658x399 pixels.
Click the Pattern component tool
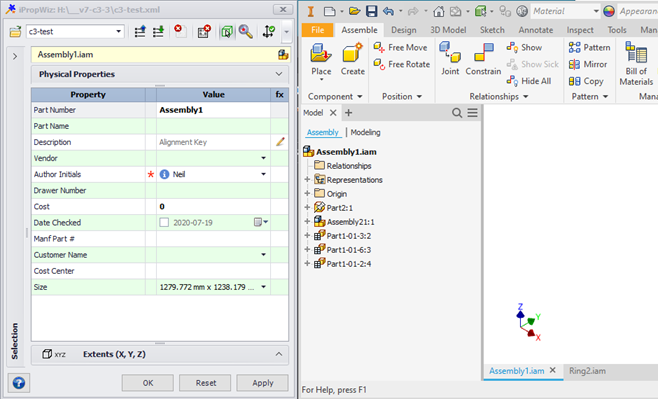589,47
